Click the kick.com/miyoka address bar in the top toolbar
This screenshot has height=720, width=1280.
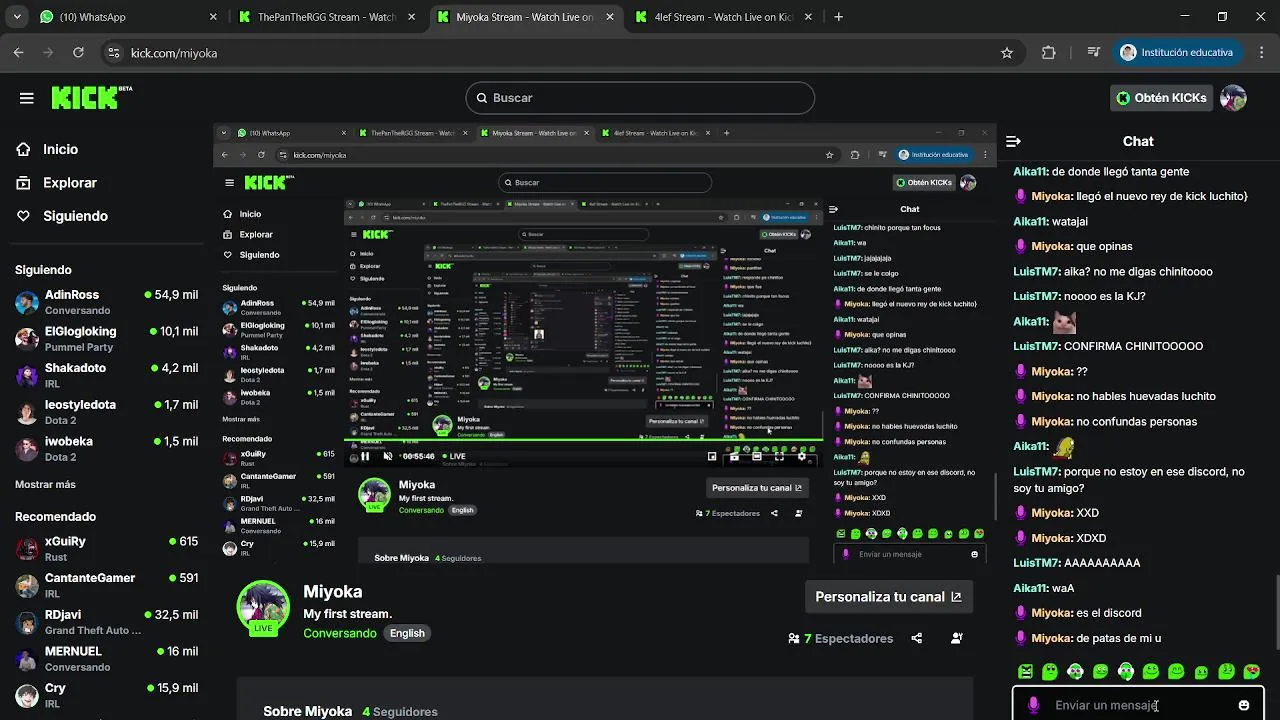click(560, 53)
